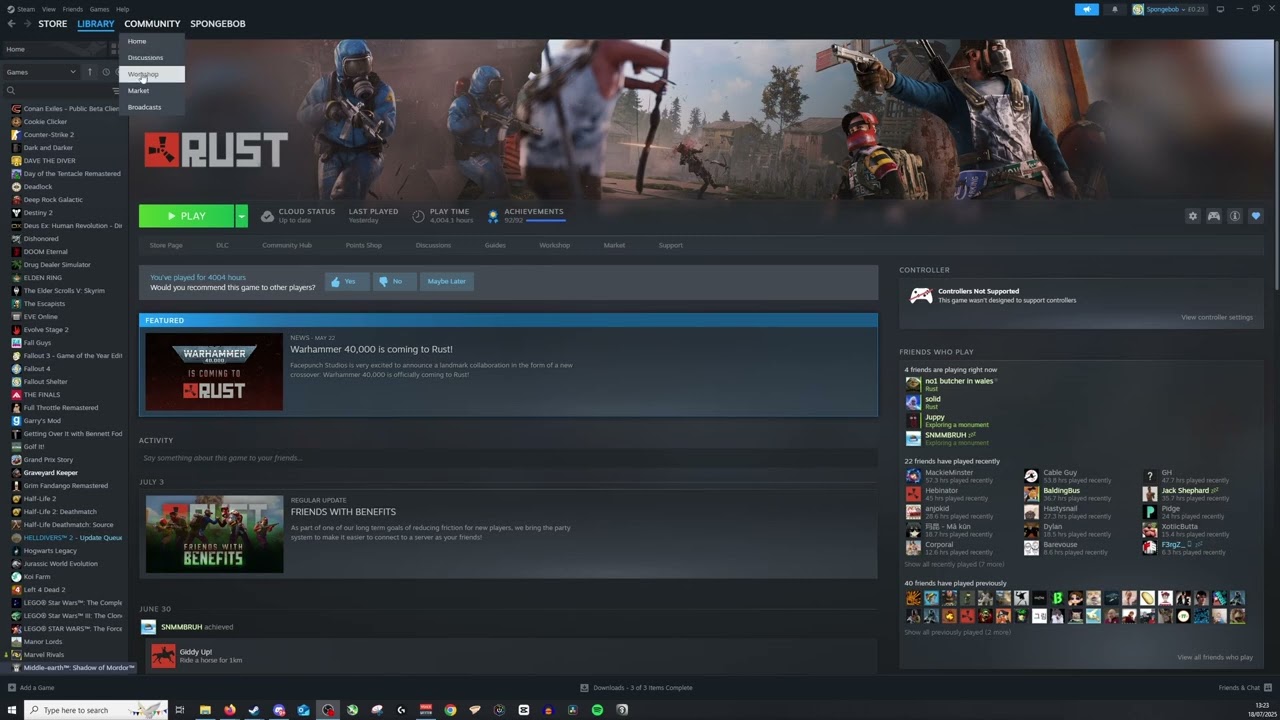The height and width of the screenshot is (720, 1280).
Task: Select ELDEN RING in library list
Action: pos(43,278)
